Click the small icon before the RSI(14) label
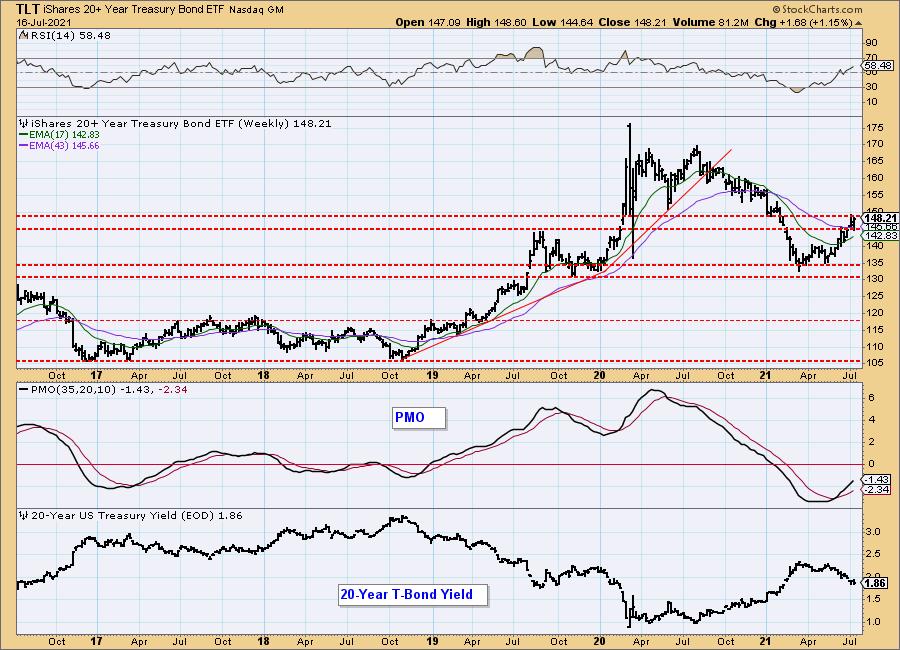The height and width of the screenshot is (650, 900). pos(24,36)
